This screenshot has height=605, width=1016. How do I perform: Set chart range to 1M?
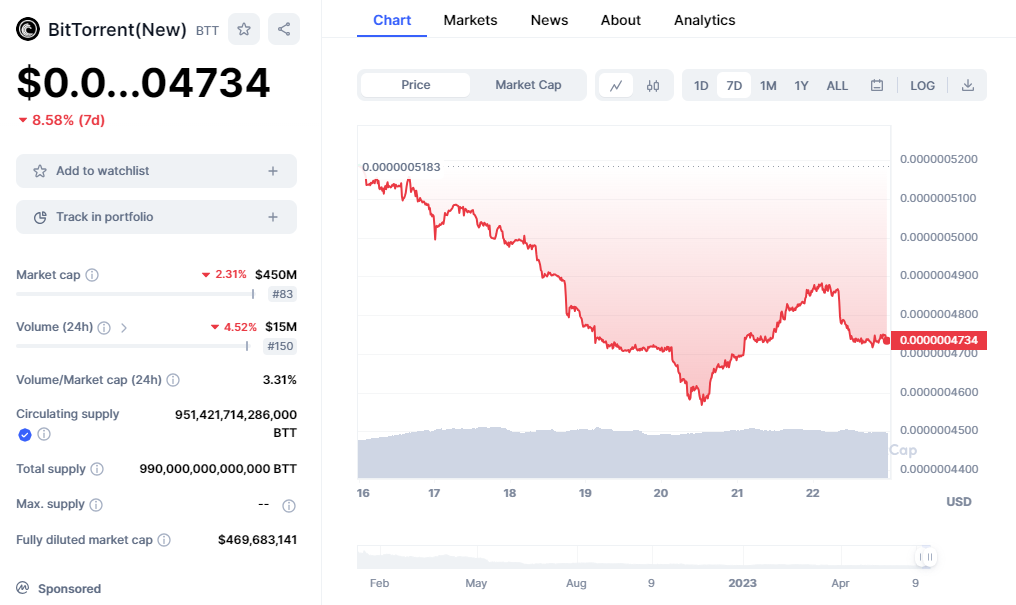(768, 86)
